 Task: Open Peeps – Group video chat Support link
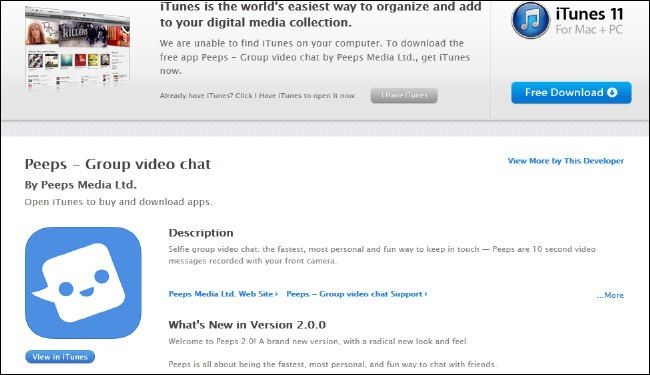click(x=357, y=294)
